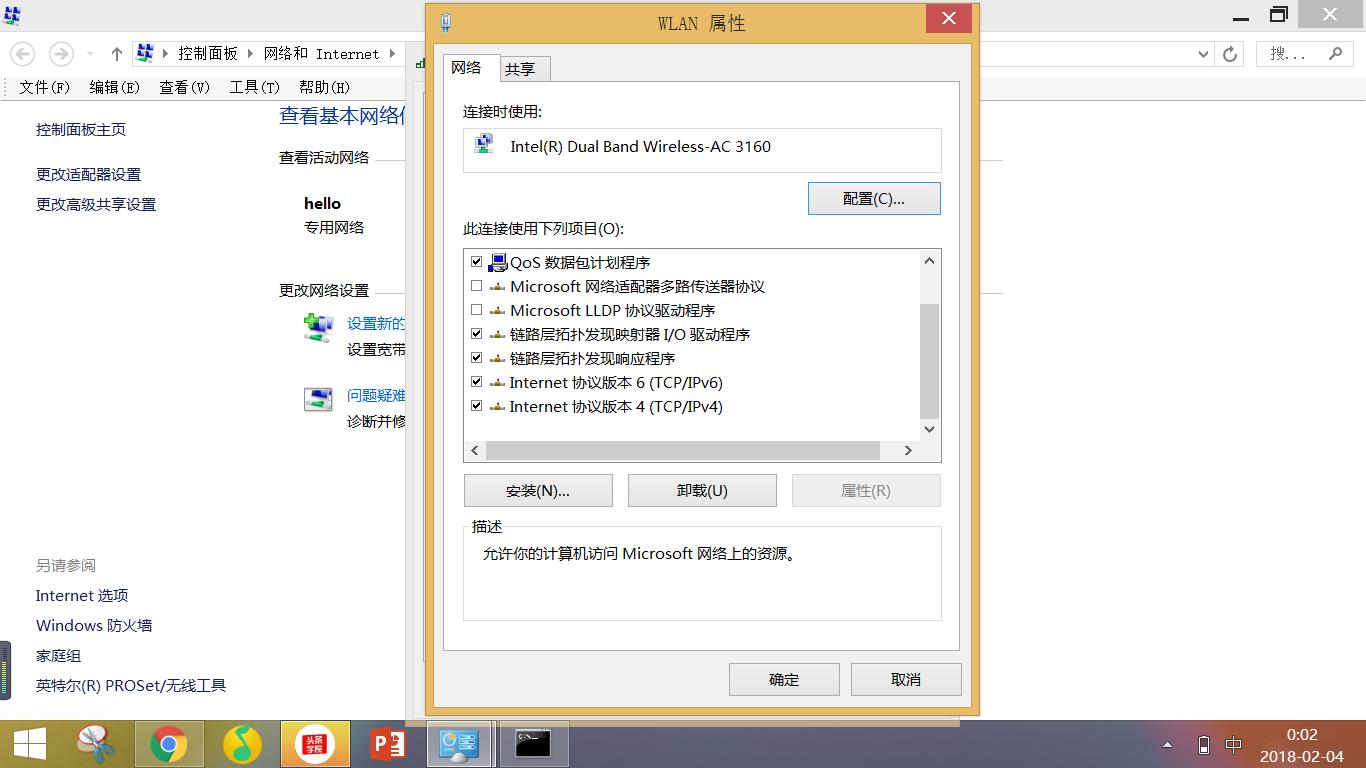This screenshot has height=768, width=1366.
Task: Open the command prompt taskbar icon
Action: point(533,744)
